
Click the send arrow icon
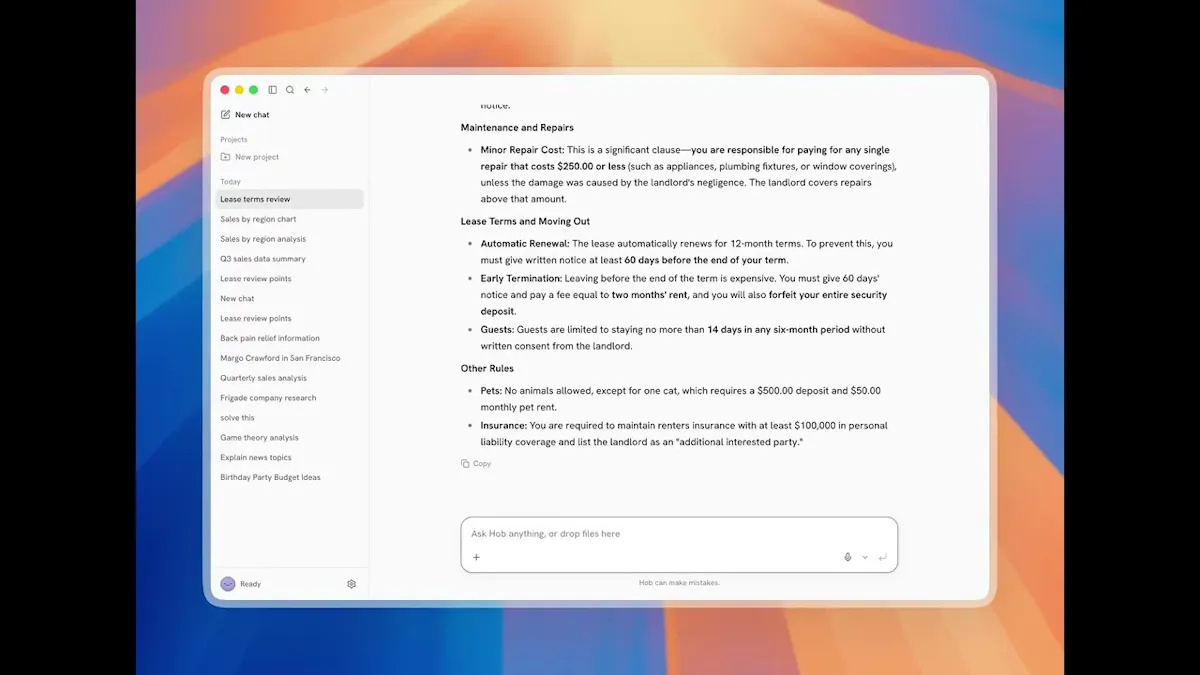pyautogui.click(x=882, y=557)
